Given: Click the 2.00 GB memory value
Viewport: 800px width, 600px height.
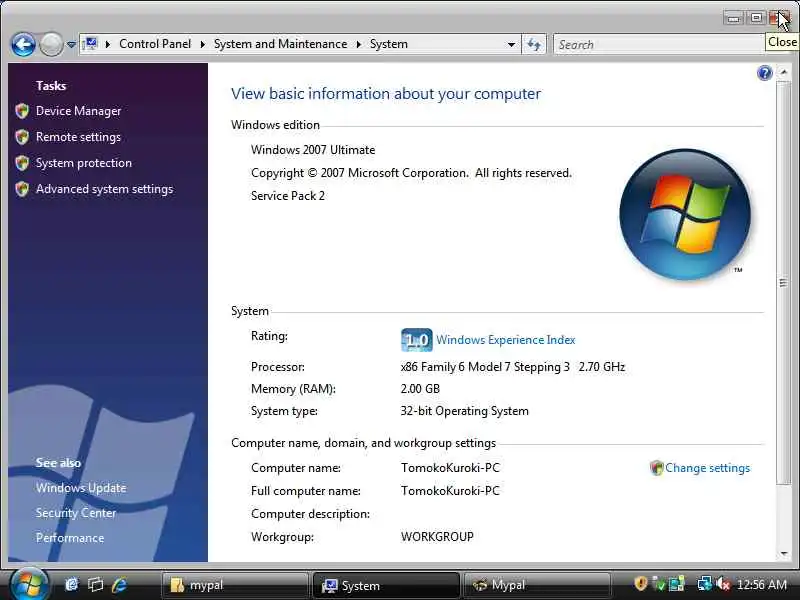Looking at the screenshot, I should click(x=420, y=389).
